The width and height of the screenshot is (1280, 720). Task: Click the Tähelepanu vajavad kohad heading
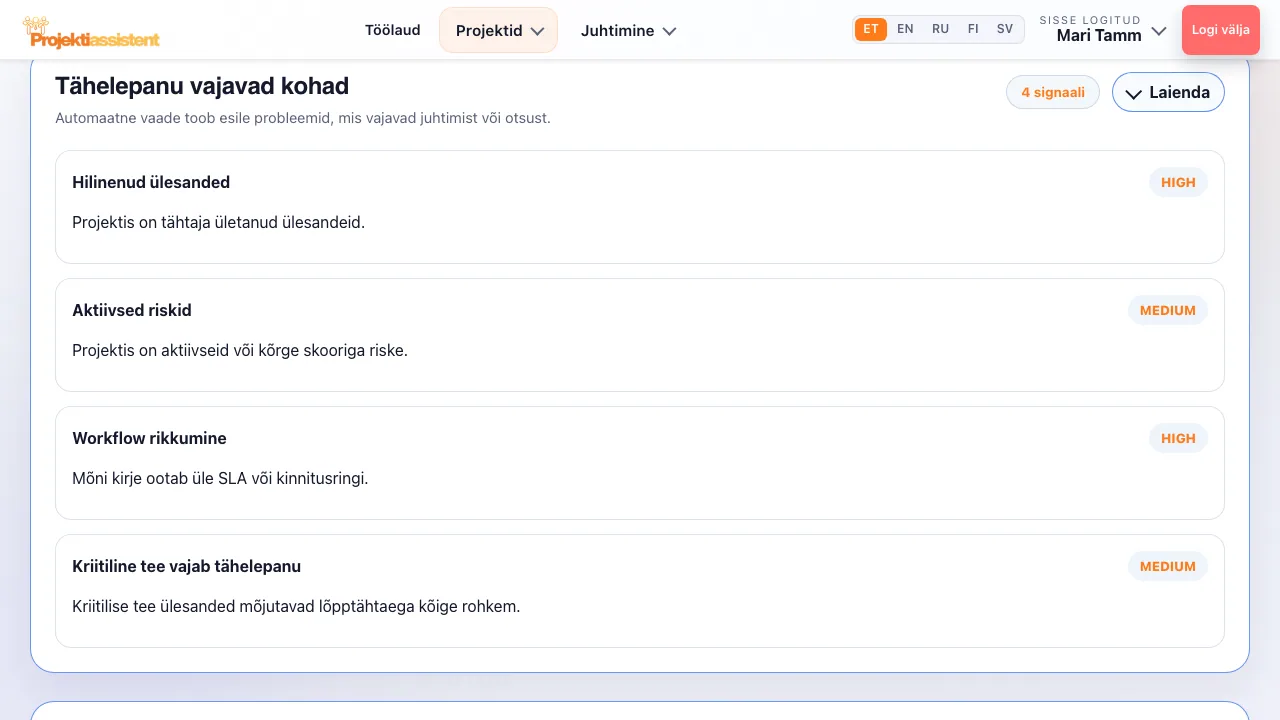[202, 86]
